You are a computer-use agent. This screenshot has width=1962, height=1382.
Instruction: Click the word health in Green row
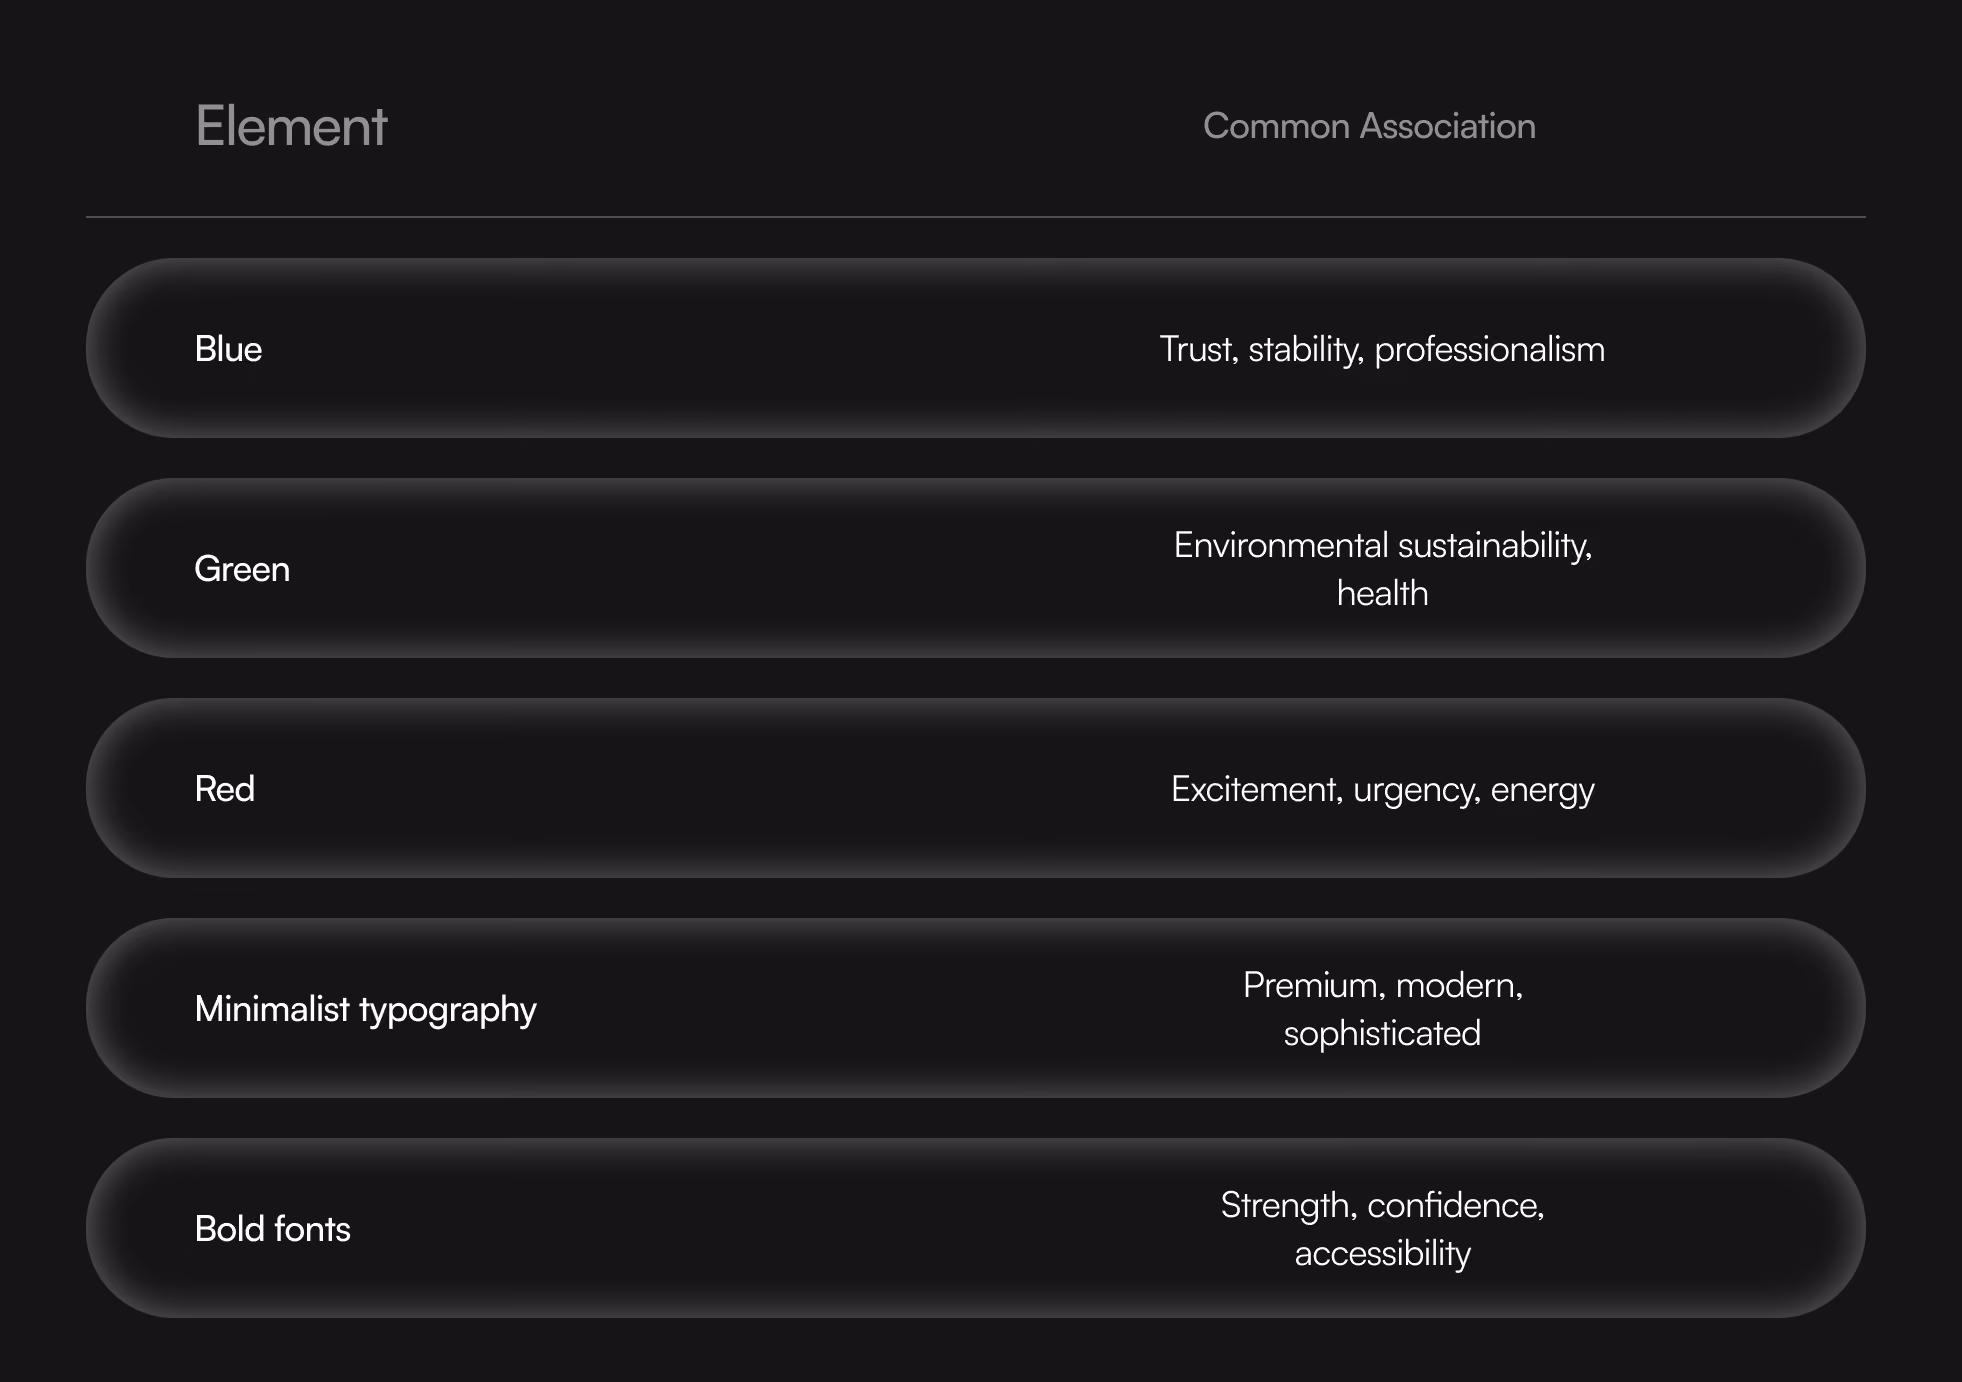pos(1382,593)
